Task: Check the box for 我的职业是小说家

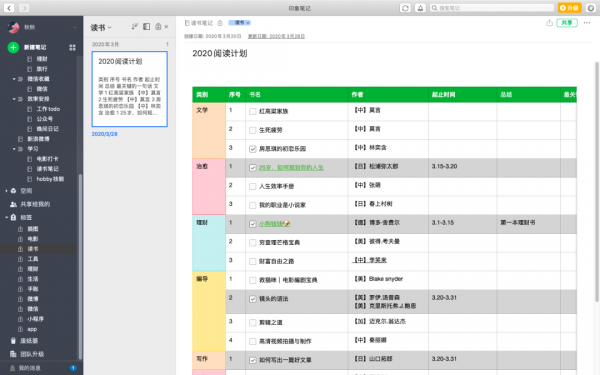Action: [253, 205]
